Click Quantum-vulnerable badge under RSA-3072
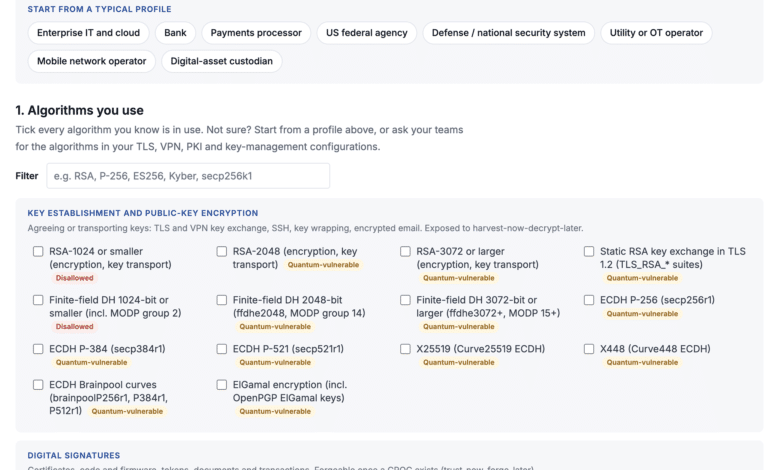 (459, 278)
